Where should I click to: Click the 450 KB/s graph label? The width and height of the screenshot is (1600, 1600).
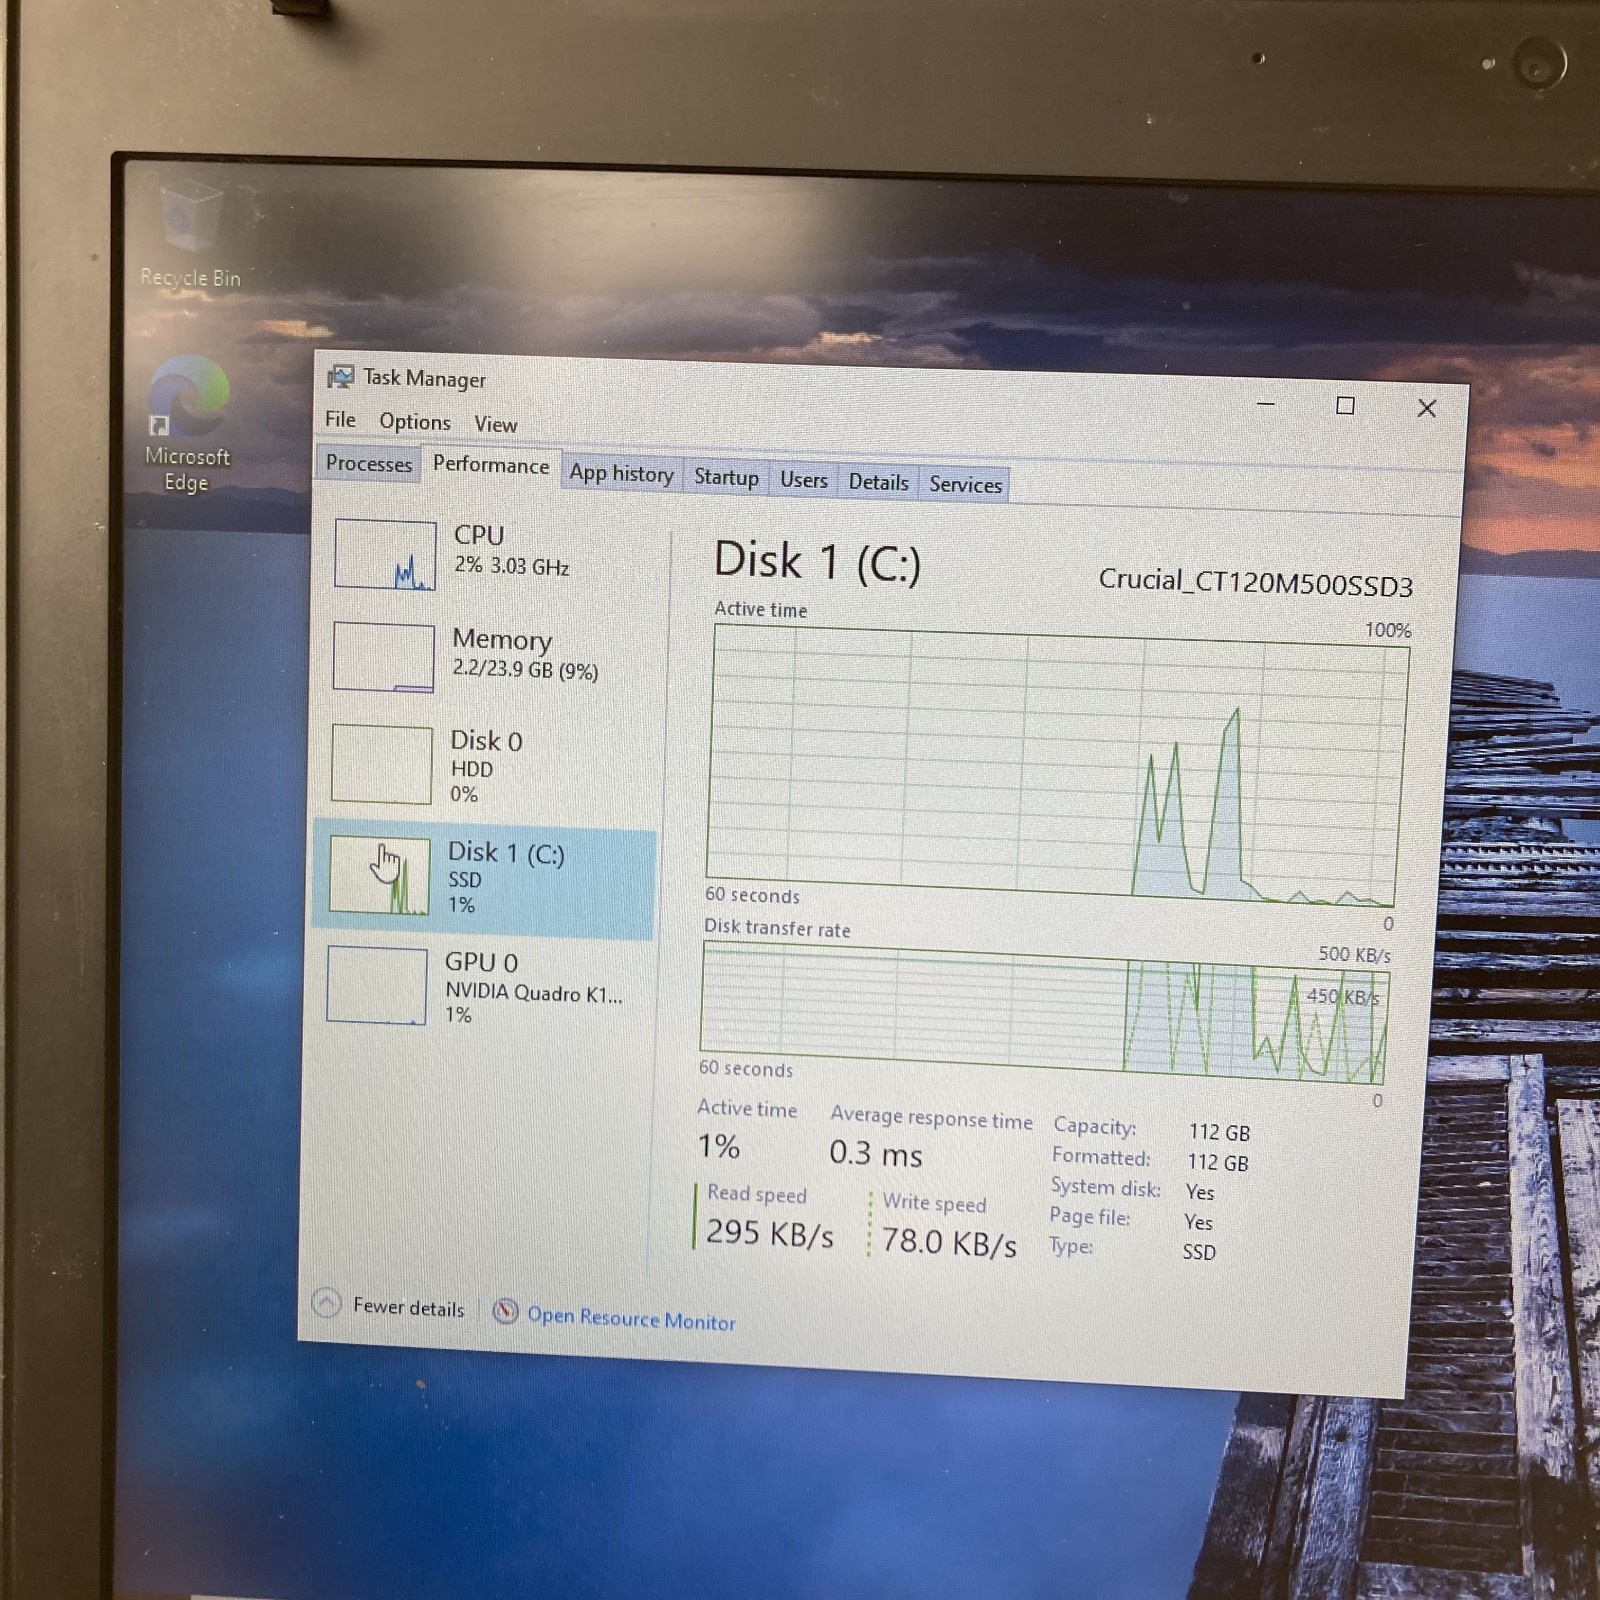click(x=1343, y=996)
